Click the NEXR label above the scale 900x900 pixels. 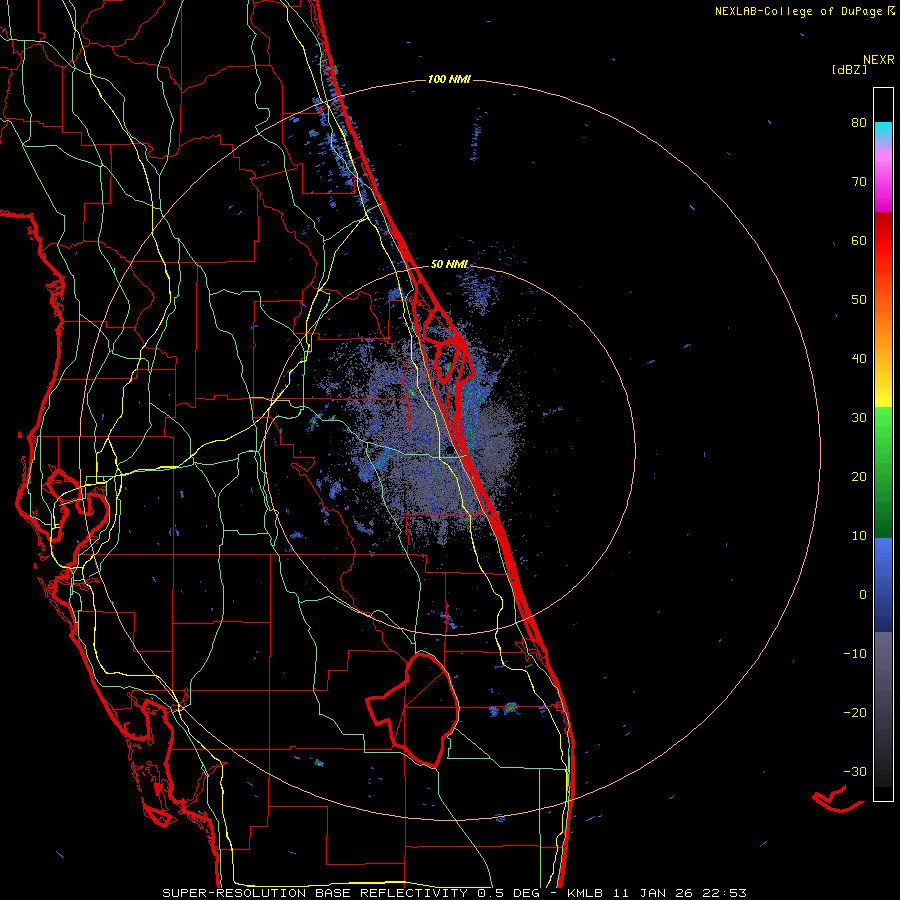click(878, 60)
